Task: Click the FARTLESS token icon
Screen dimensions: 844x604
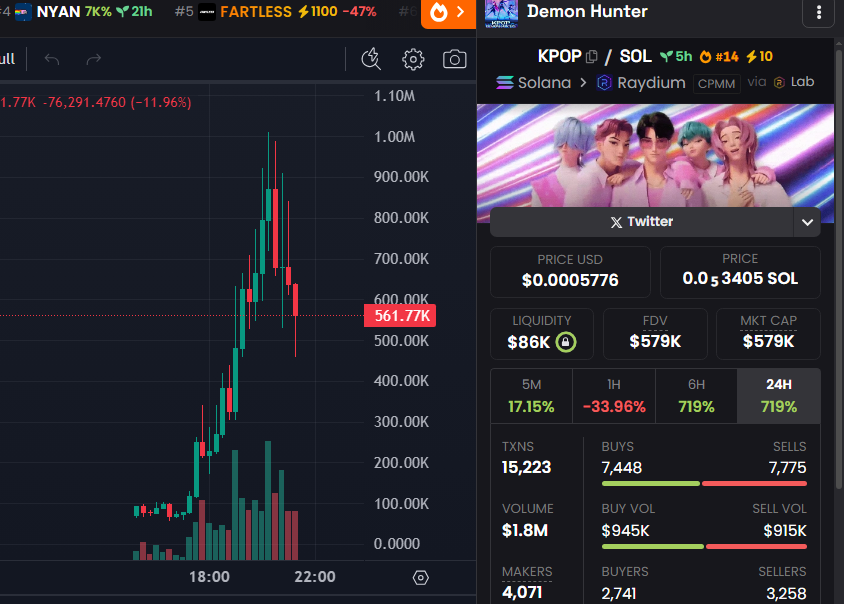Action: point(207,12)
